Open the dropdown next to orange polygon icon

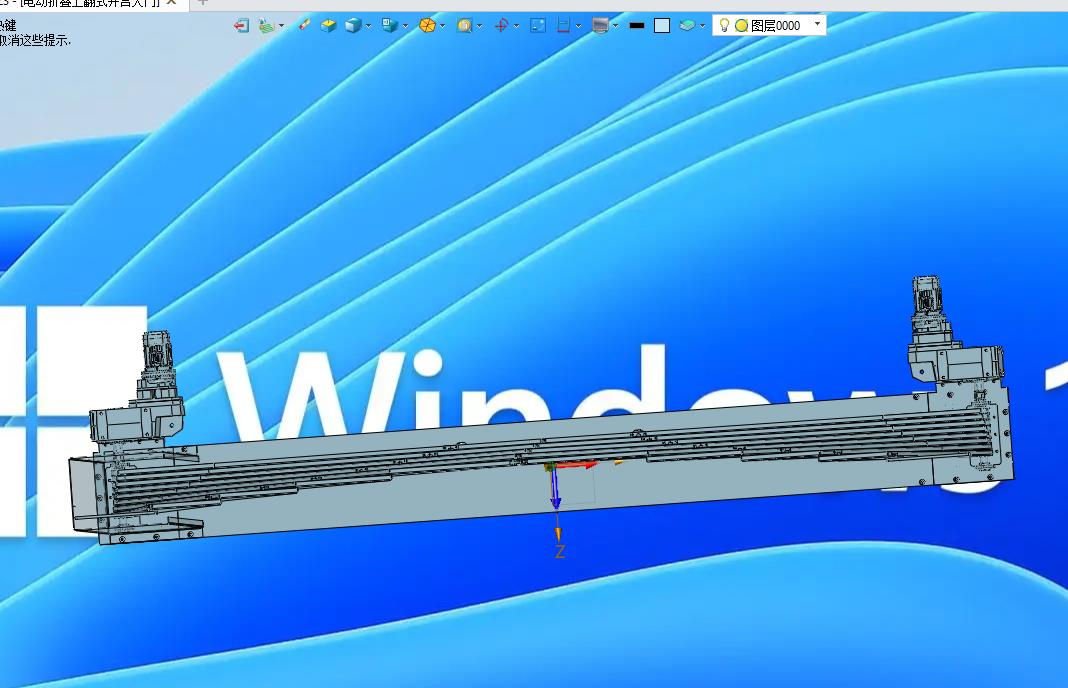coord(443,26)
